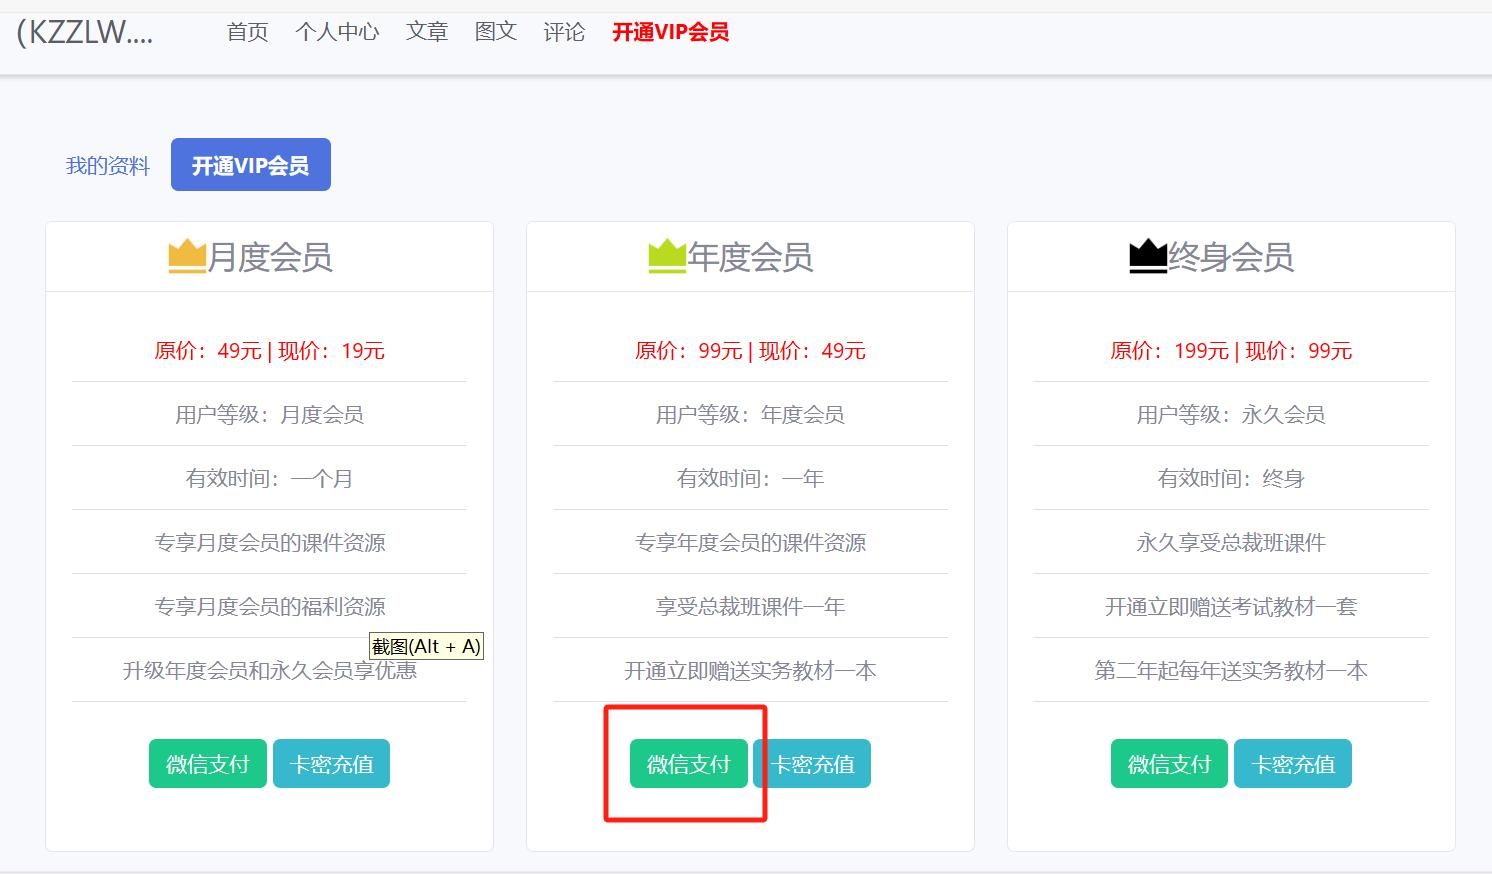Choose 卡密充值 for 终身会员
Viewport: 1492px width, 874px height.
click(x=1293, y=764)
